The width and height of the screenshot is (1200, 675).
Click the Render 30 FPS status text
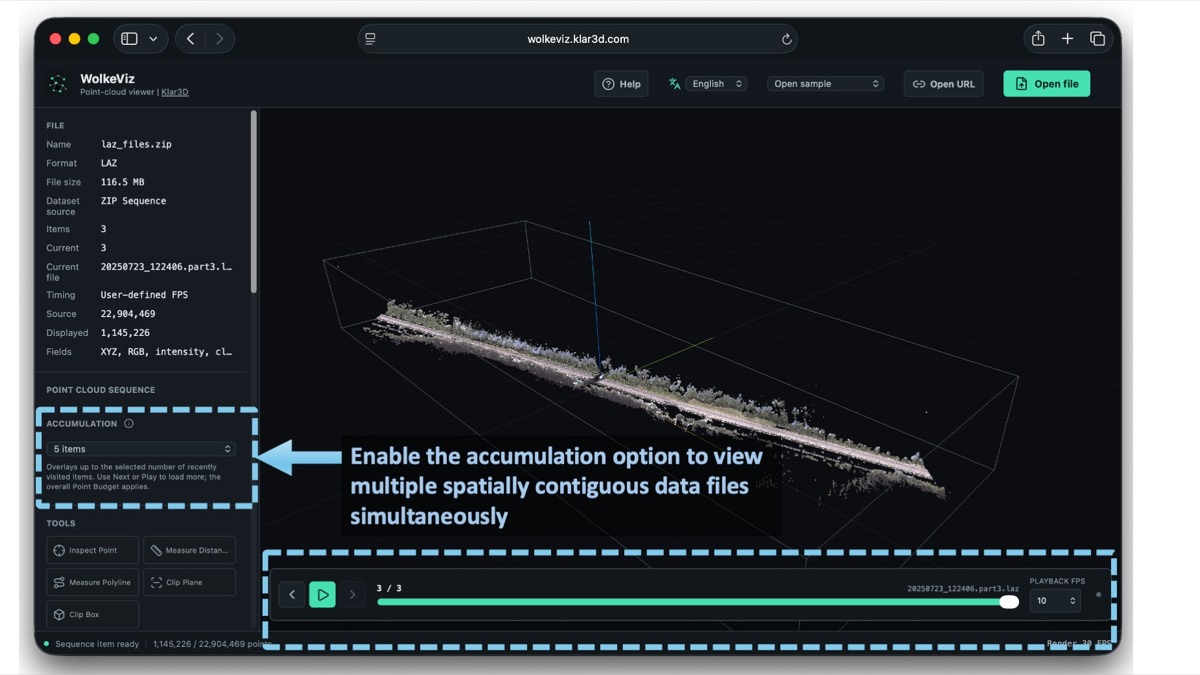point(1079,643)
